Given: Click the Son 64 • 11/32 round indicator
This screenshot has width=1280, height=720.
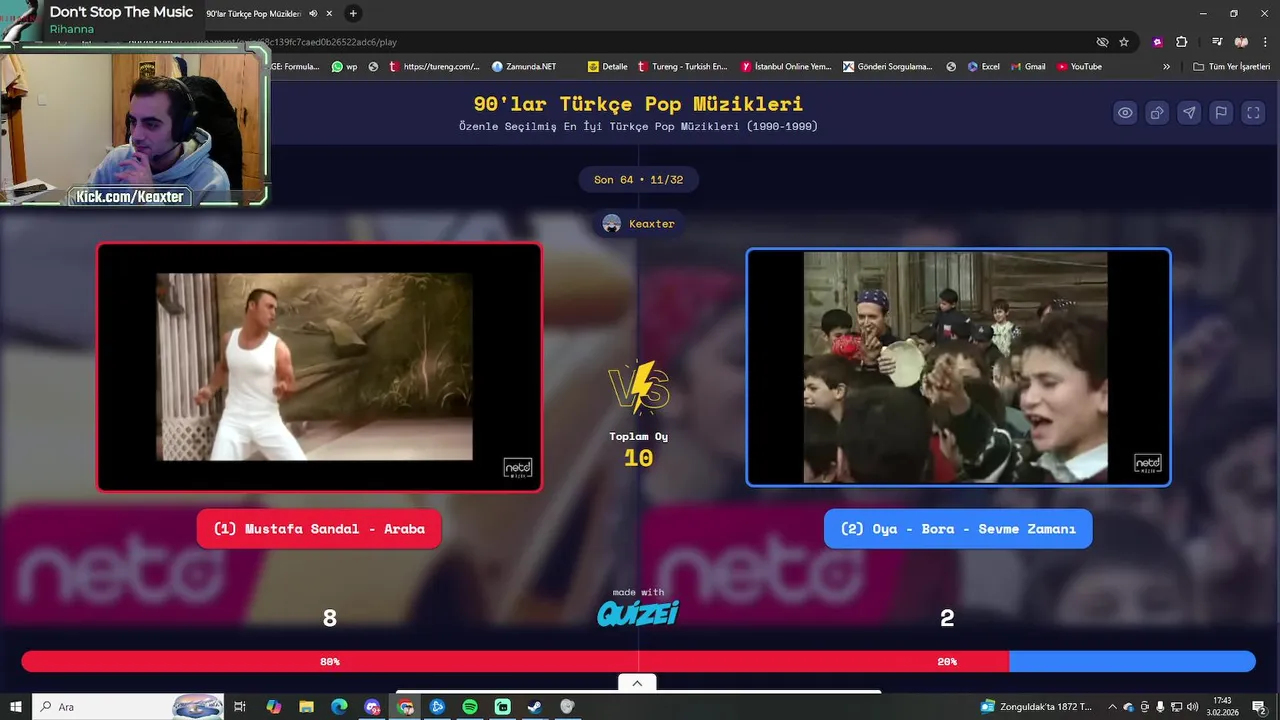Looking at the screenshot, I should (x=638, y=180).
